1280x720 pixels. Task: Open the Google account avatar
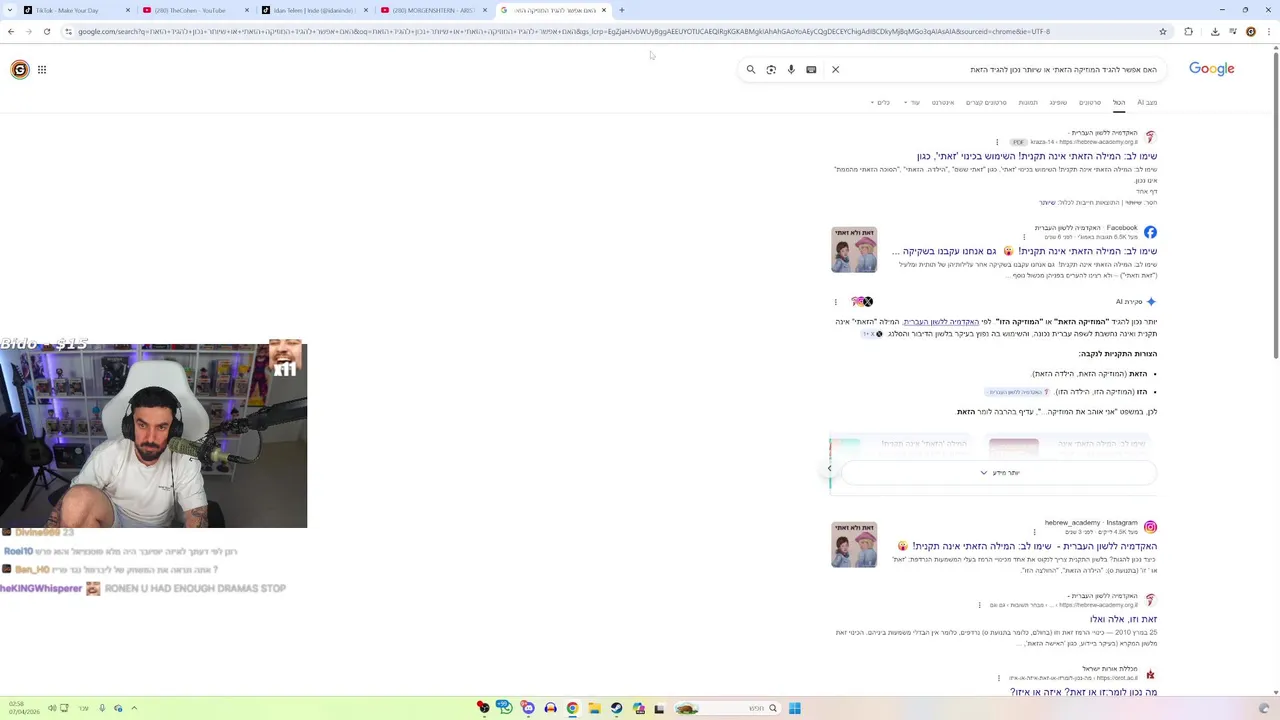point(20,69)
